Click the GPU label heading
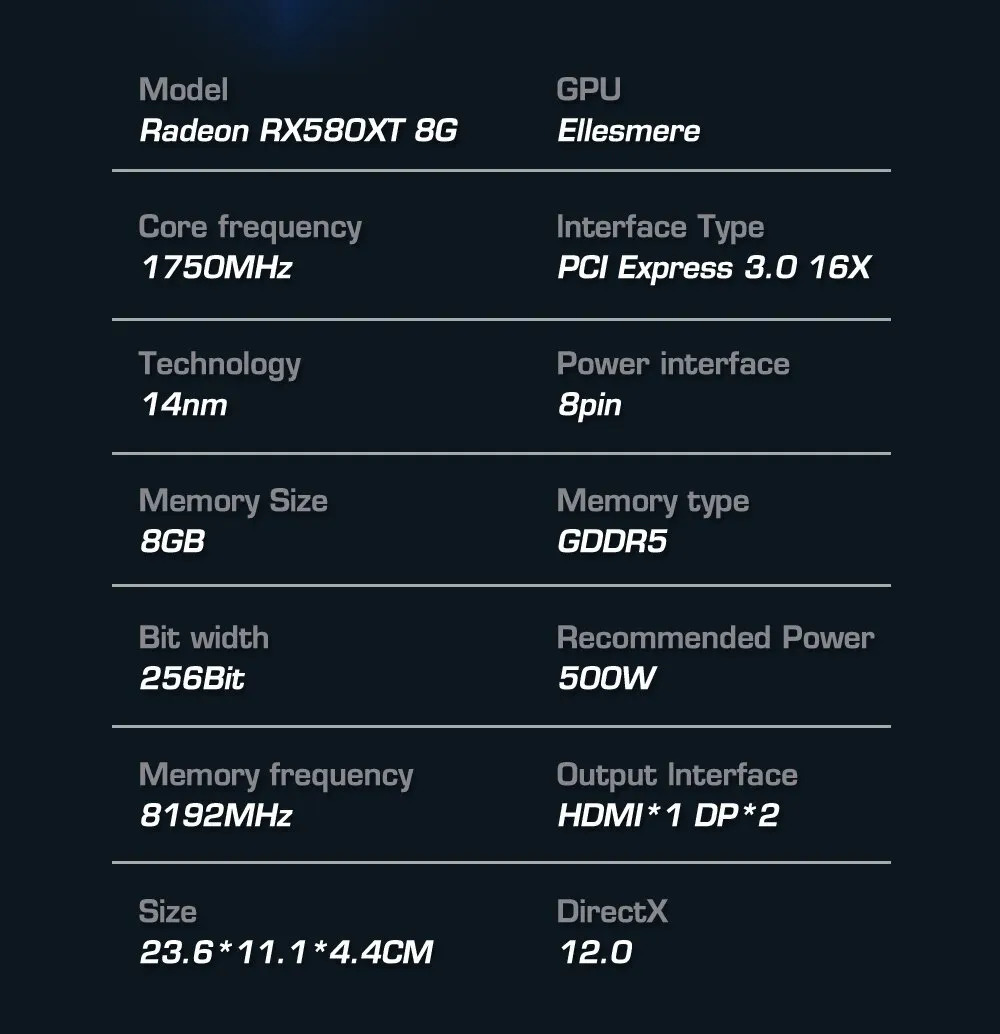 [588, 90]
